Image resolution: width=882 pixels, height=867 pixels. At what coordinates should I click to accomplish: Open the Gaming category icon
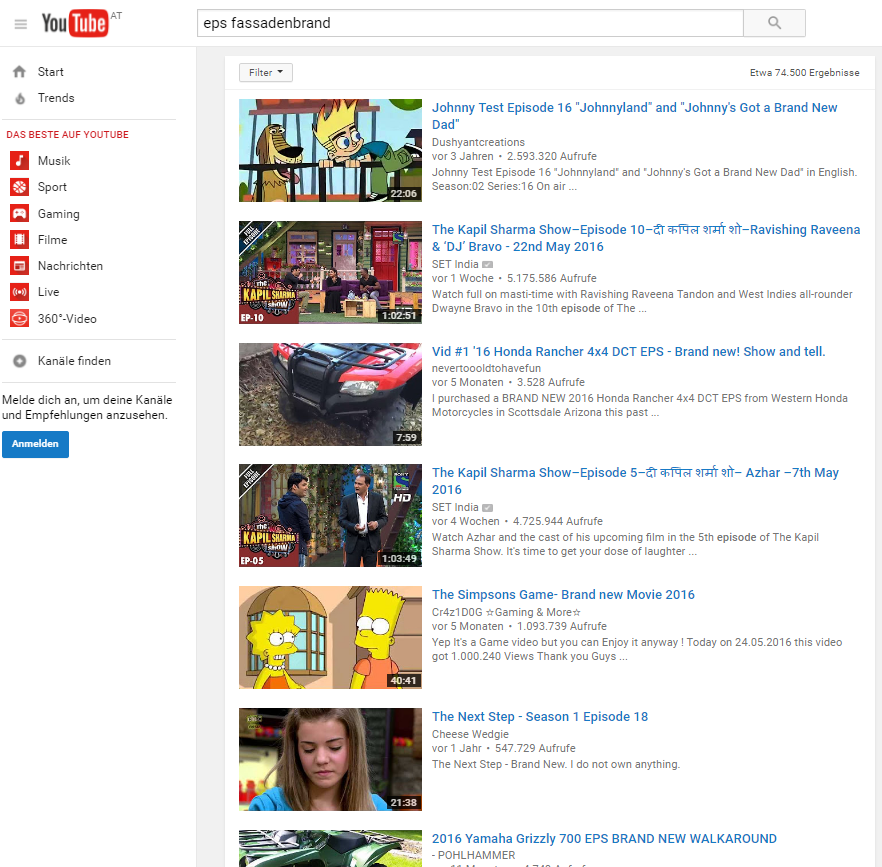[19, 214]
